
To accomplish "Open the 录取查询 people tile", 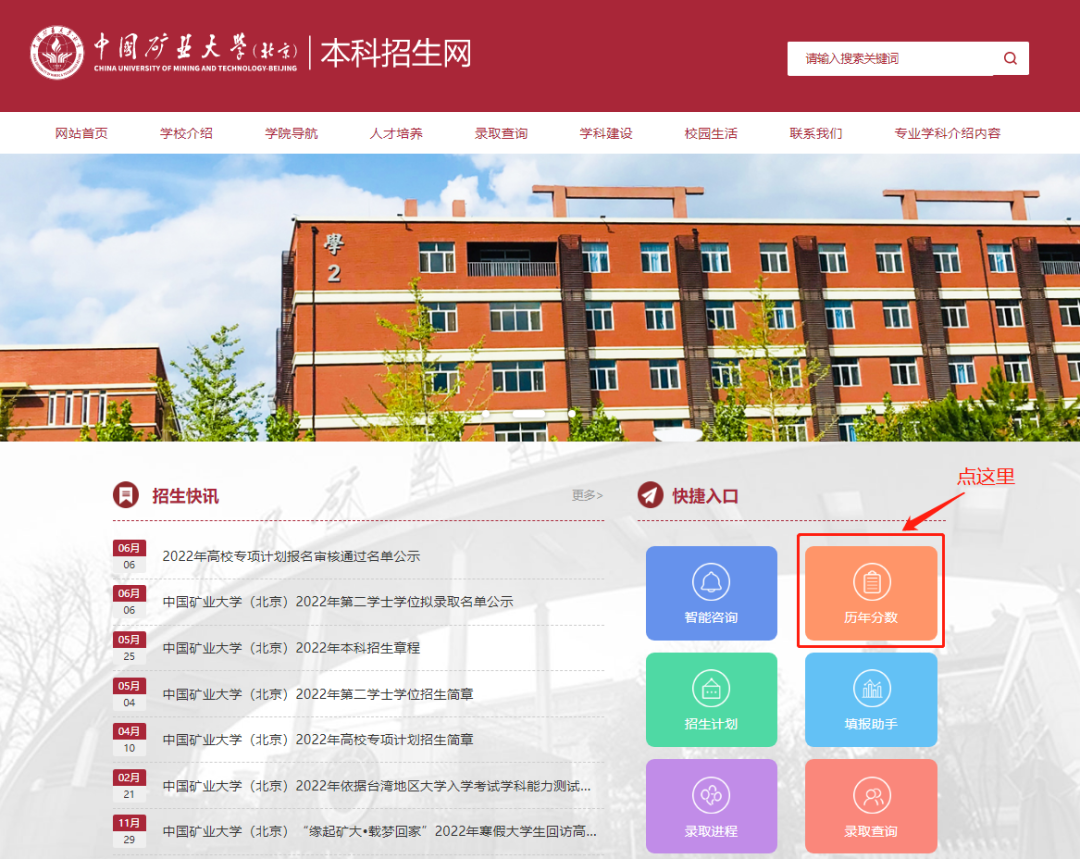I will click(x=870, y=805).
